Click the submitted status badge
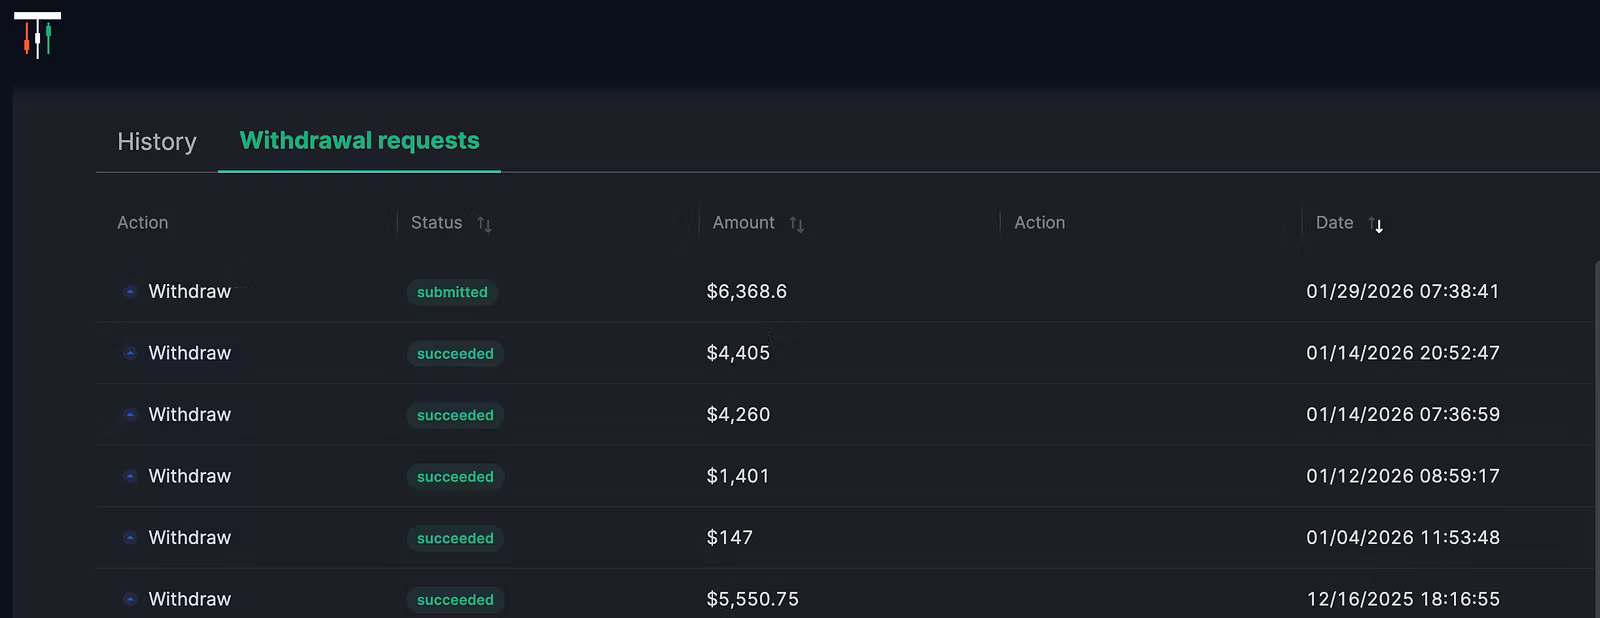Viewport: 1600px width, 618px height. [452, 292]
